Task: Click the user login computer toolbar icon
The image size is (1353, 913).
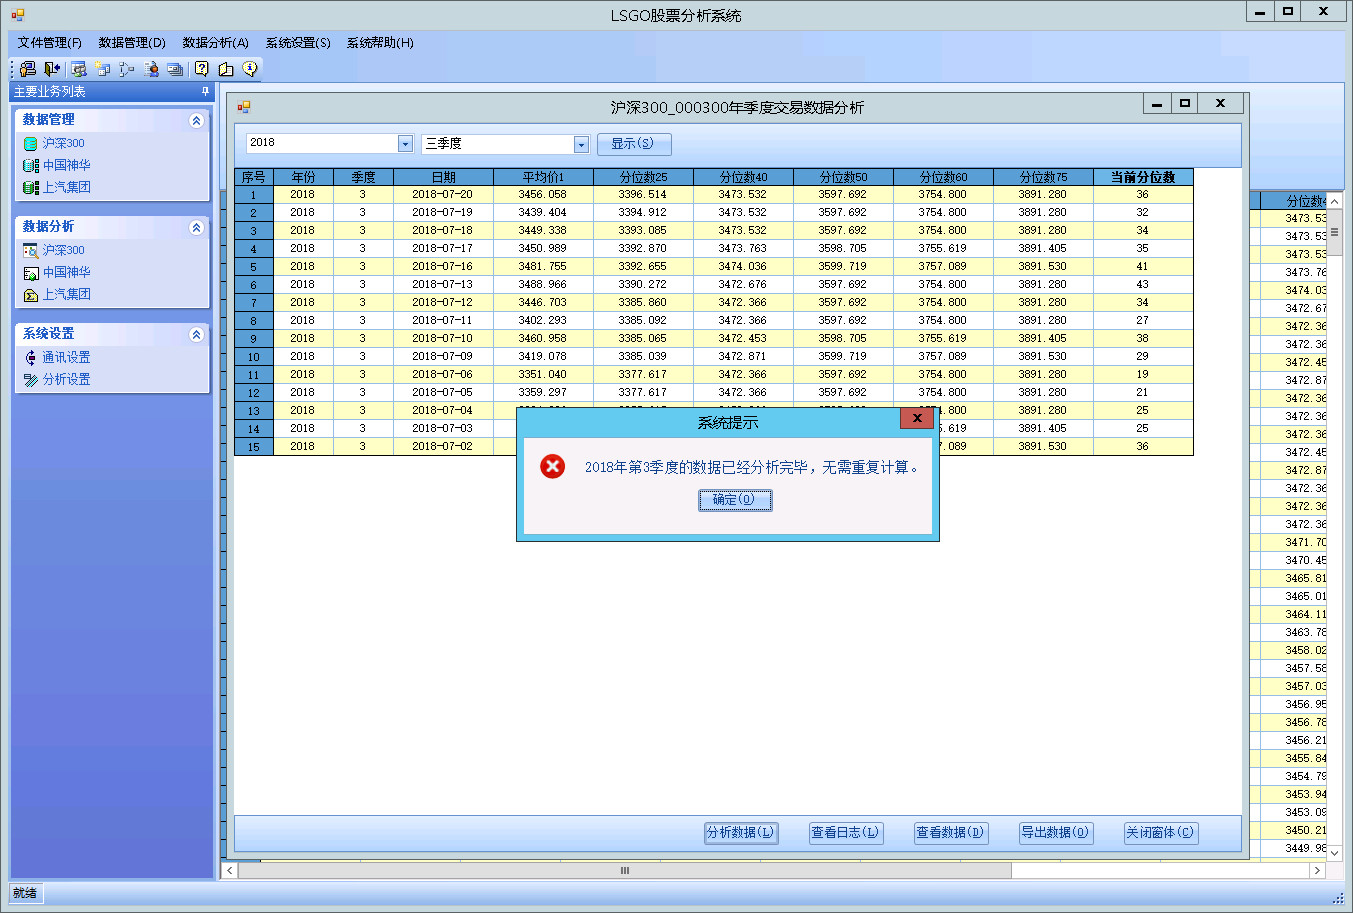Action: [x=28, y=69]
